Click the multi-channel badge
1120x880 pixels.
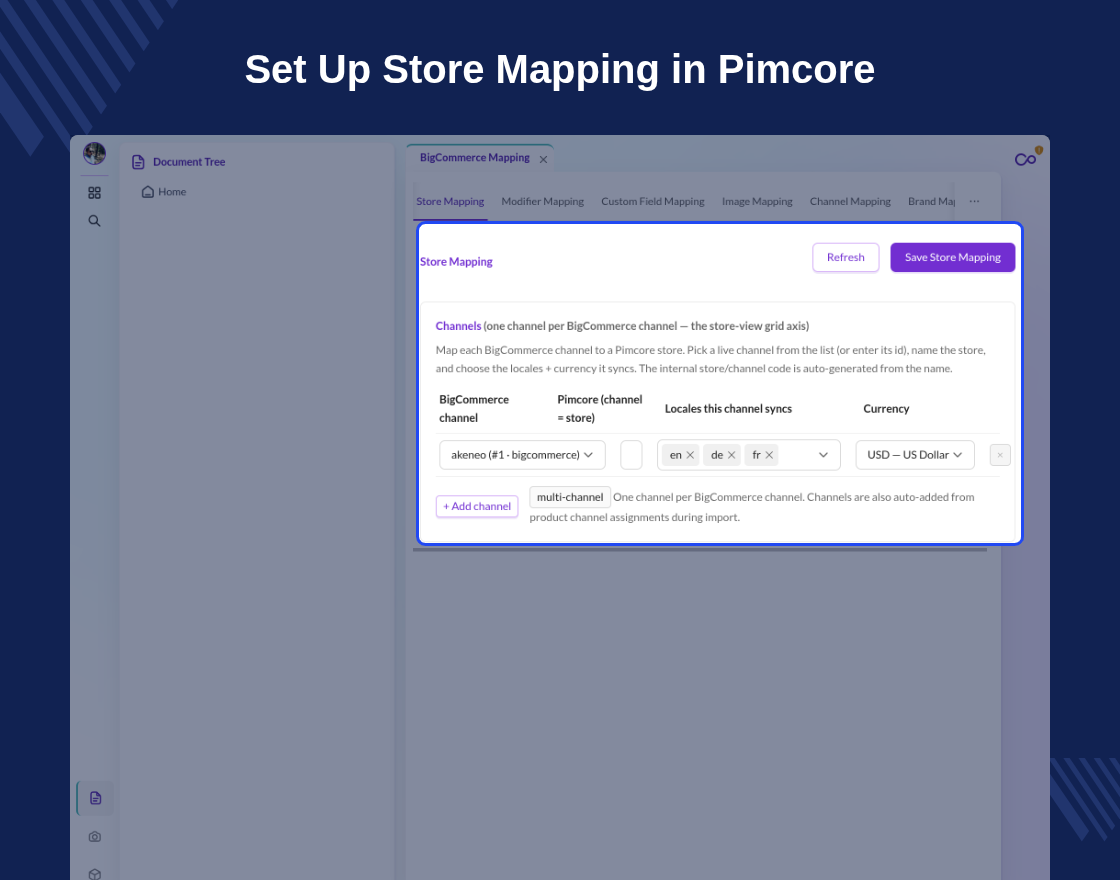tap(570, 497)
